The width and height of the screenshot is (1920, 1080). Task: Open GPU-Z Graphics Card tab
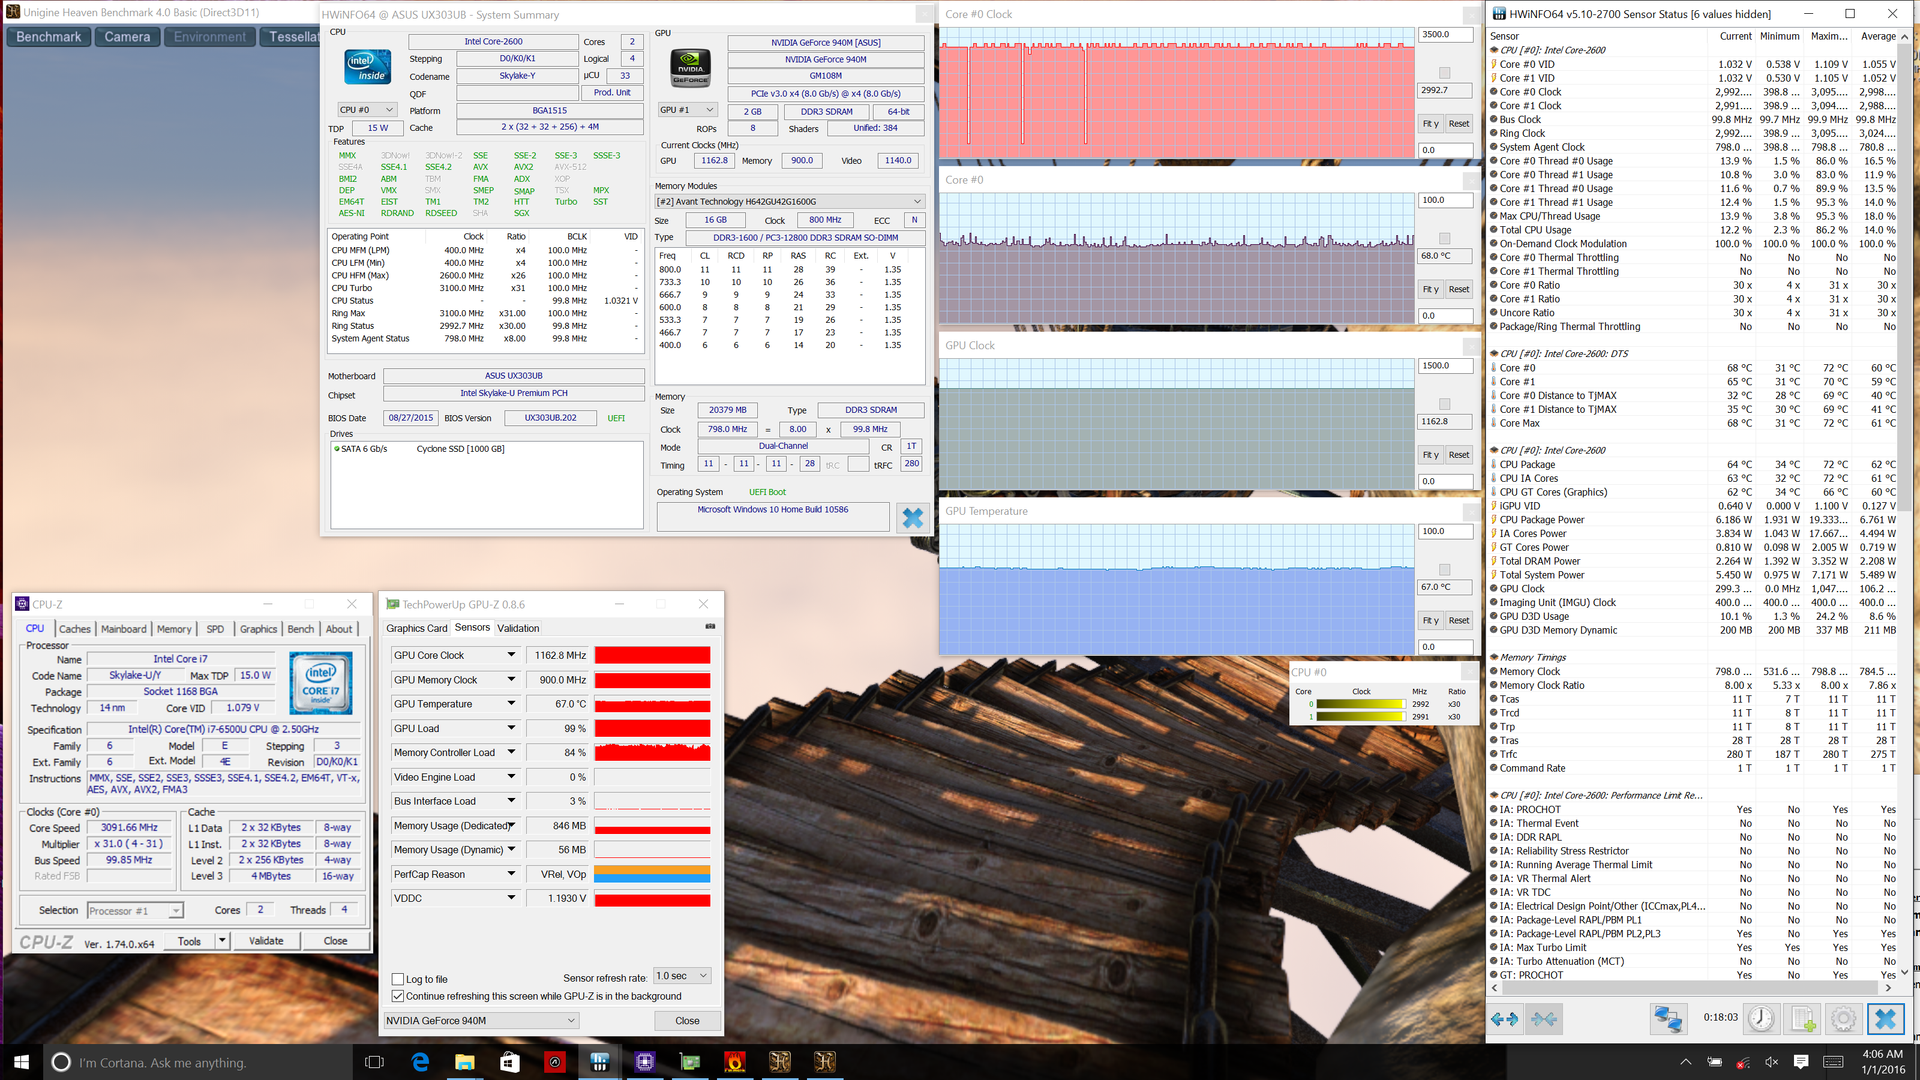coord(416,628)
